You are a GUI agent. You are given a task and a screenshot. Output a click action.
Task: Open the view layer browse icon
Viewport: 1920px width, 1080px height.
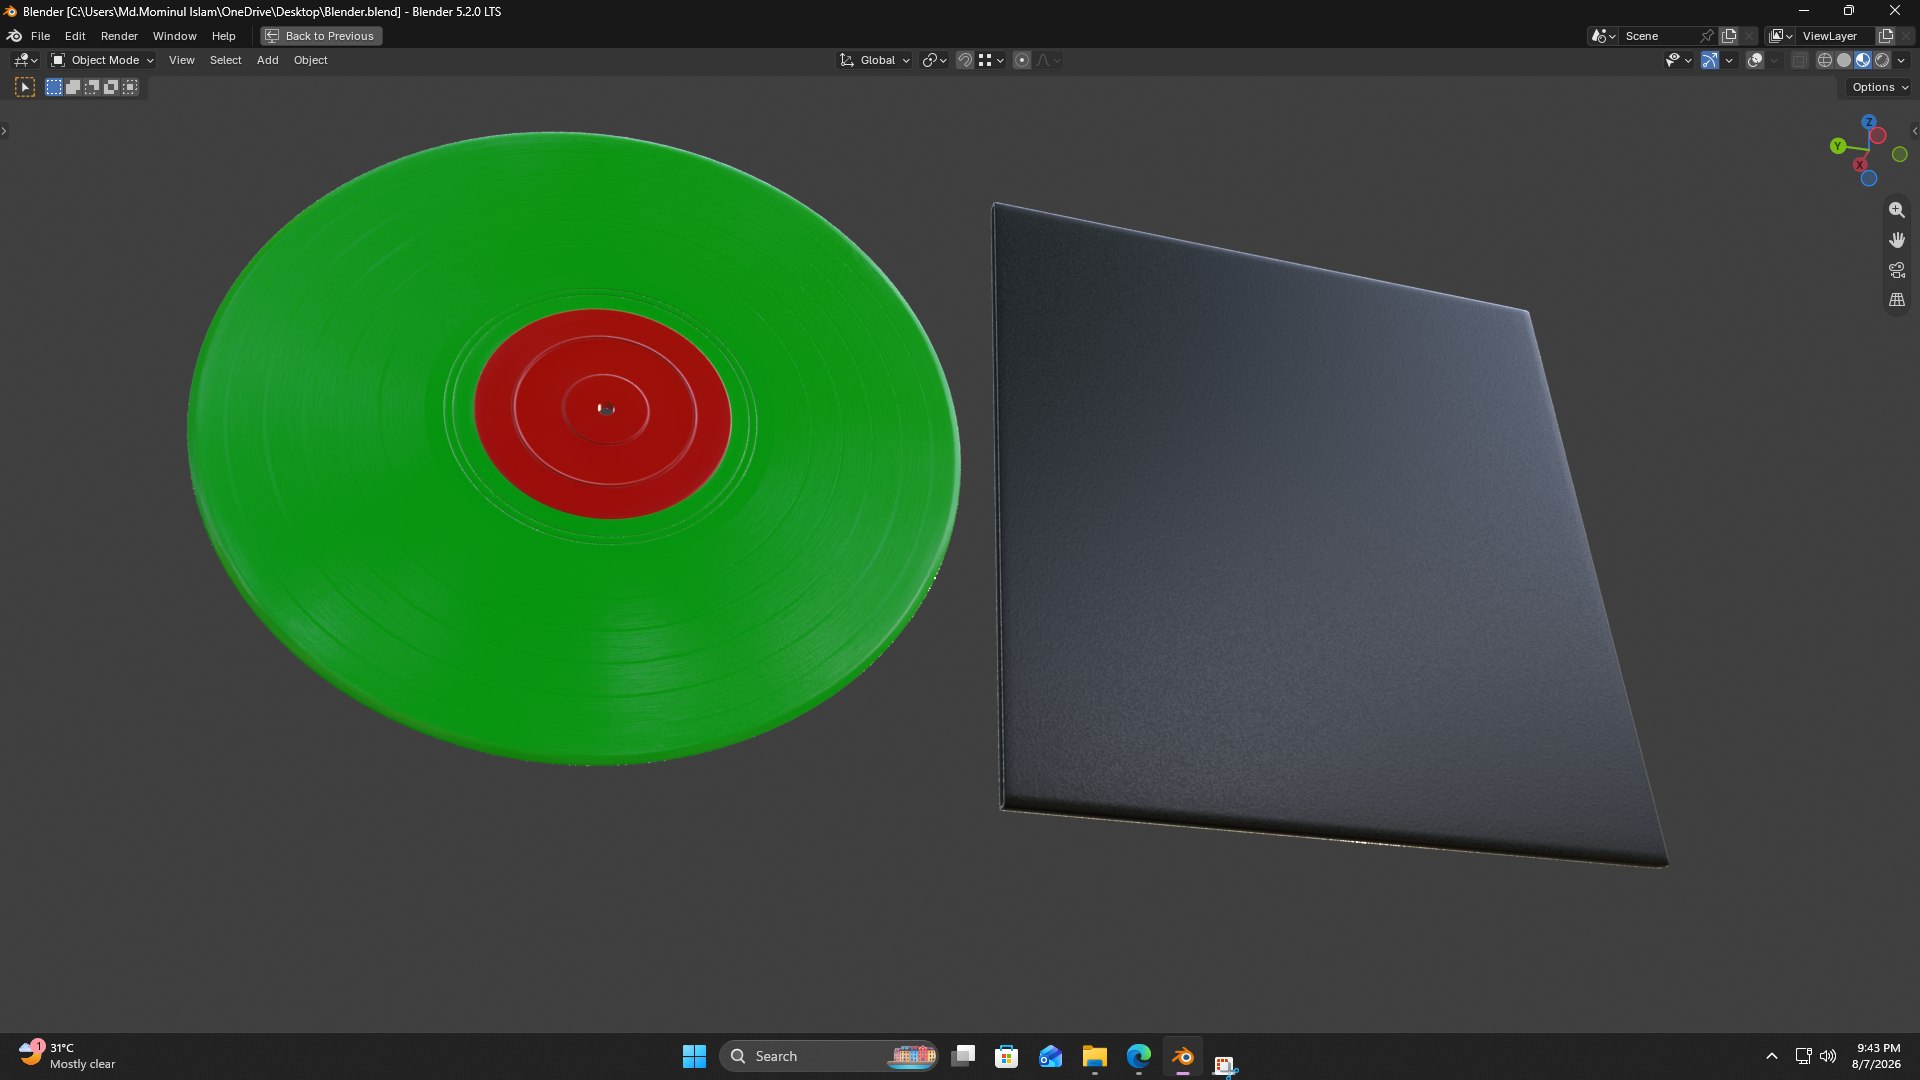click(1780, 36)
